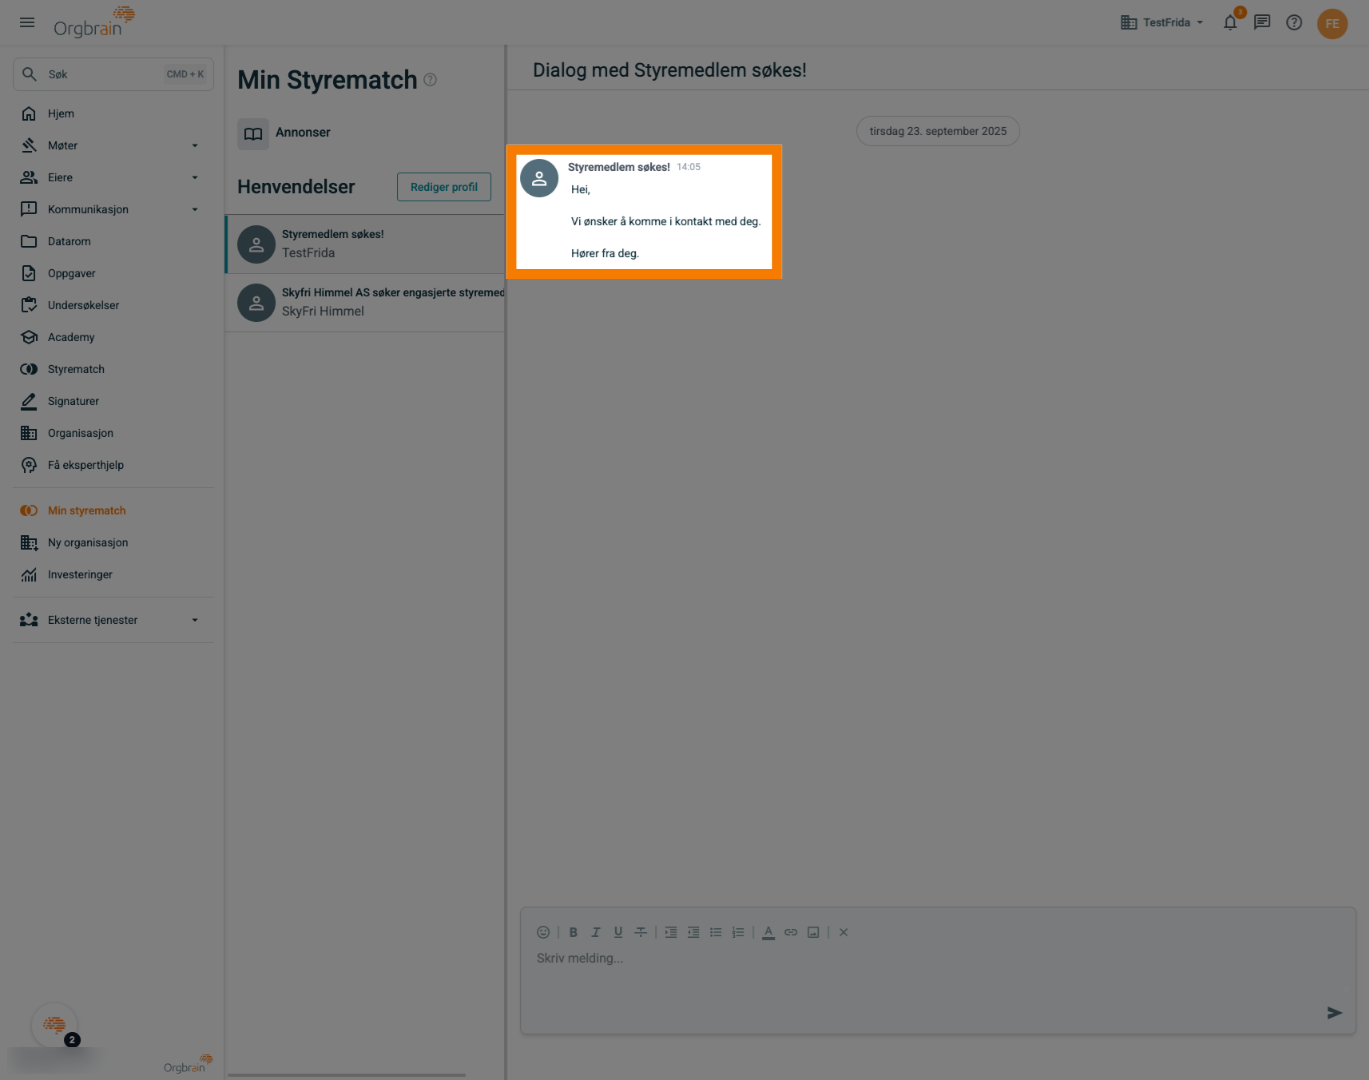Open Signaturer in the sidebar
The width and height of the screenshot is (1369, 1080).
click(x=113, y=402)
